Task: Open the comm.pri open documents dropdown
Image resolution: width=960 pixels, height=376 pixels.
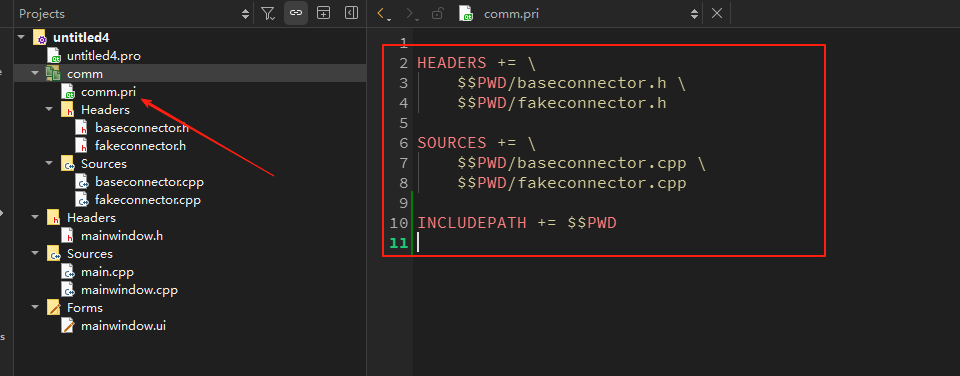Action: (694, 13)
